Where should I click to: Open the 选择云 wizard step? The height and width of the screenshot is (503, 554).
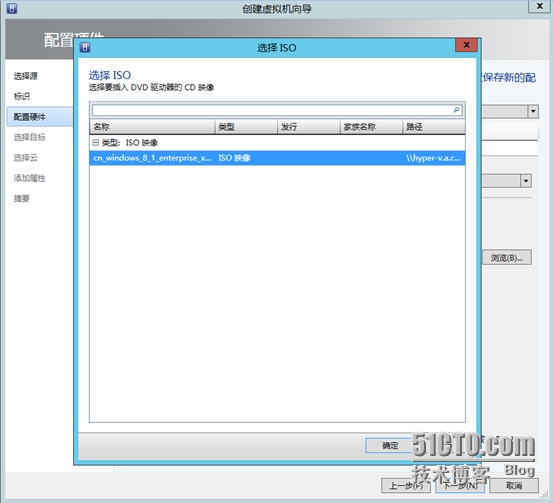pyautogui.click(x=25, y=158)
